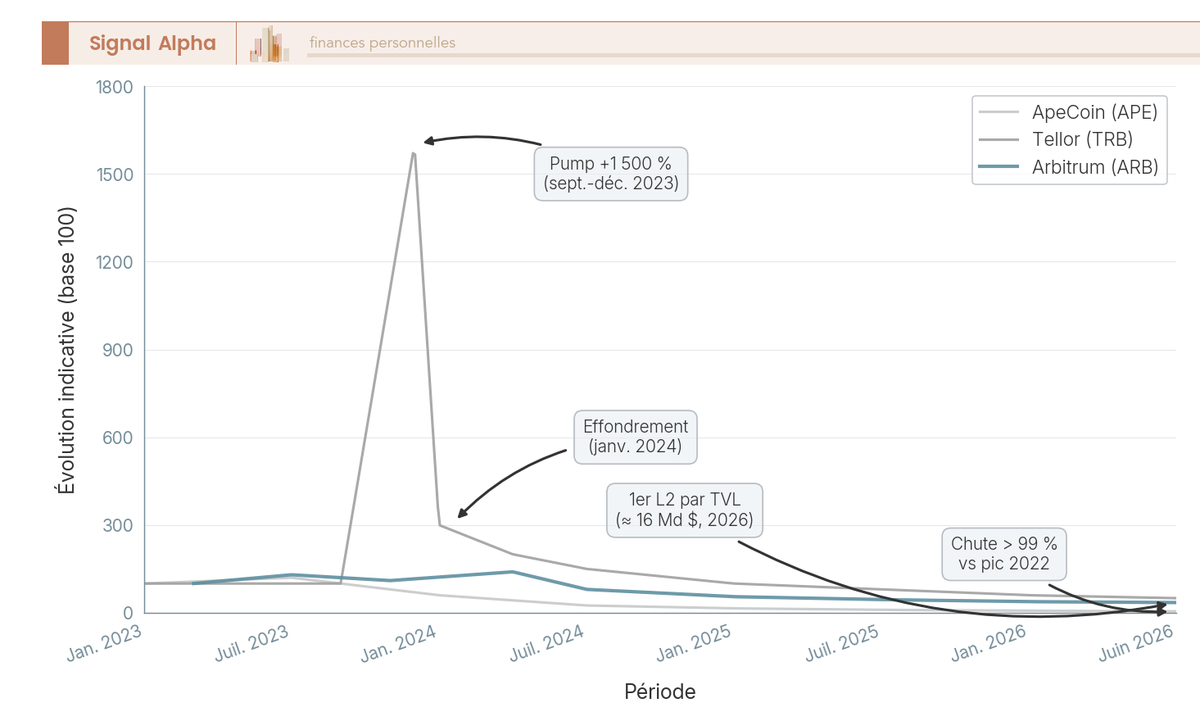The image size is (1200, 721).
Task: Toggle Arbitrum (ARB) legend entry
Action: [1070, 168]
